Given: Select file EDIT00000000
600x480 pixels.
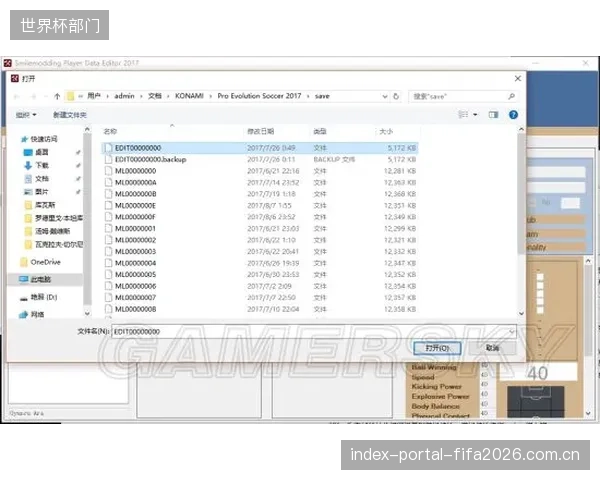Looking at the screenshot, I should (260, 148).
